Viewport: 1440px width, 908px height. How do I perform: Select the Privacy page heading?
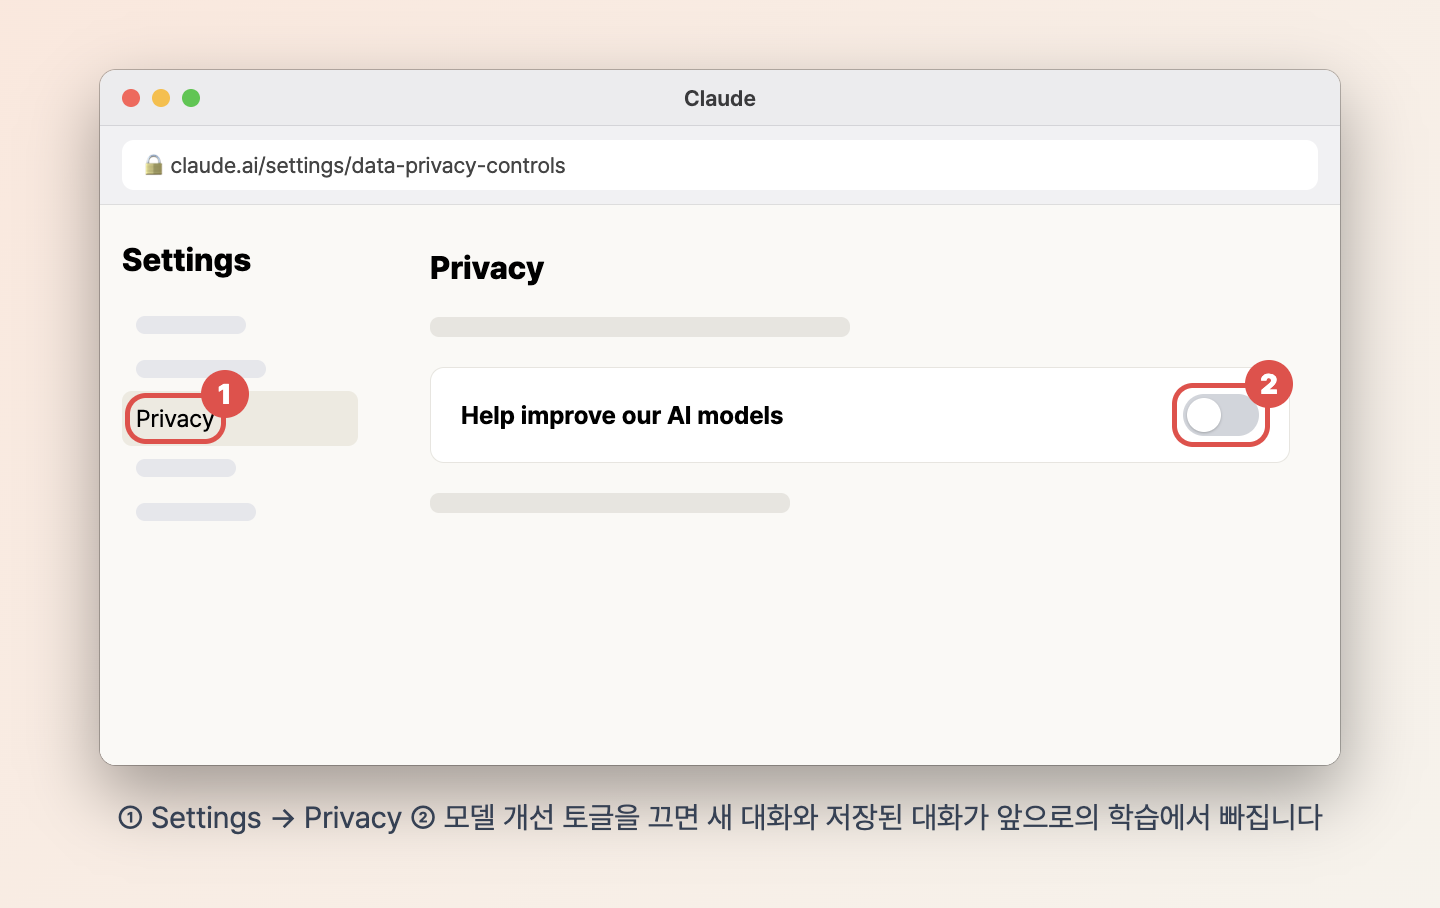(x=487, y=268)
